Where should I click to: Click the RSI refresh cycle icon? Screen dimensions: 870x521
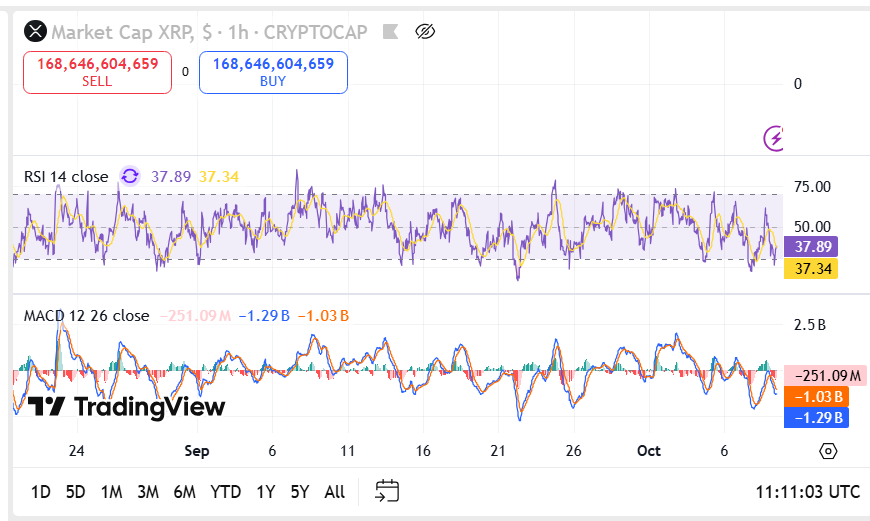[x=130, y=177]
